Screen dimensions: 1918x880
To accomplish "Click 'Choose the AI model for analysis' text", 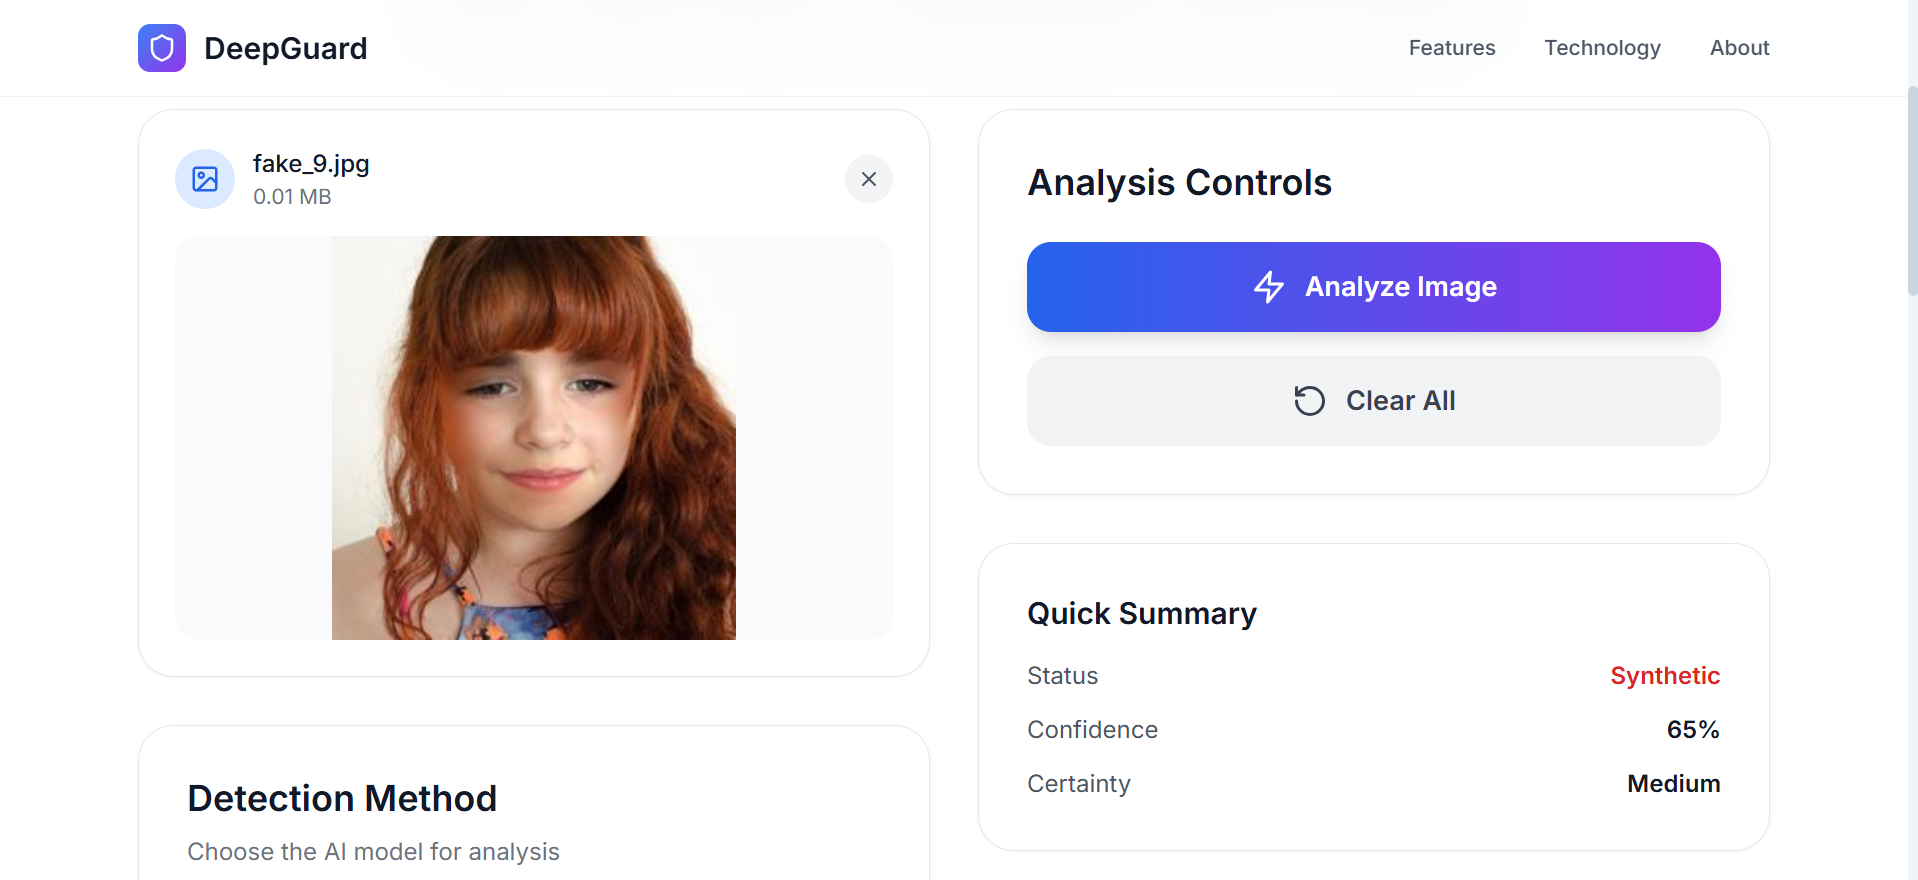I will (x=373, y=852).
